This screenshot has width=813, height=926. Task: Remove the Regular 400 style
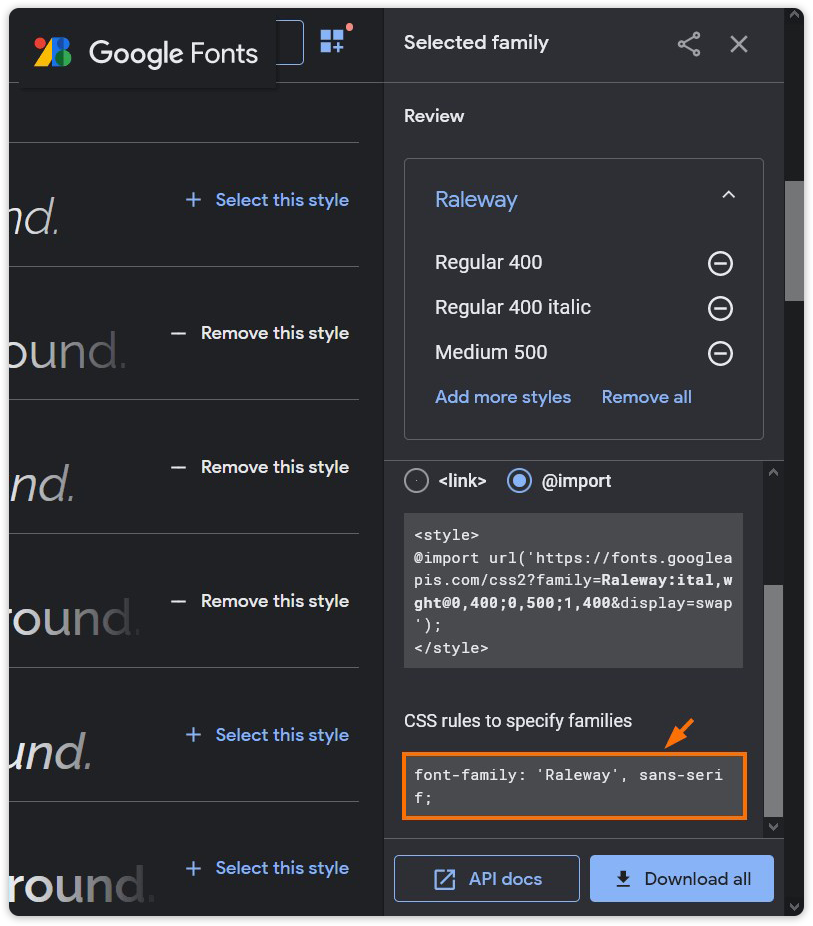click(721, 263)
